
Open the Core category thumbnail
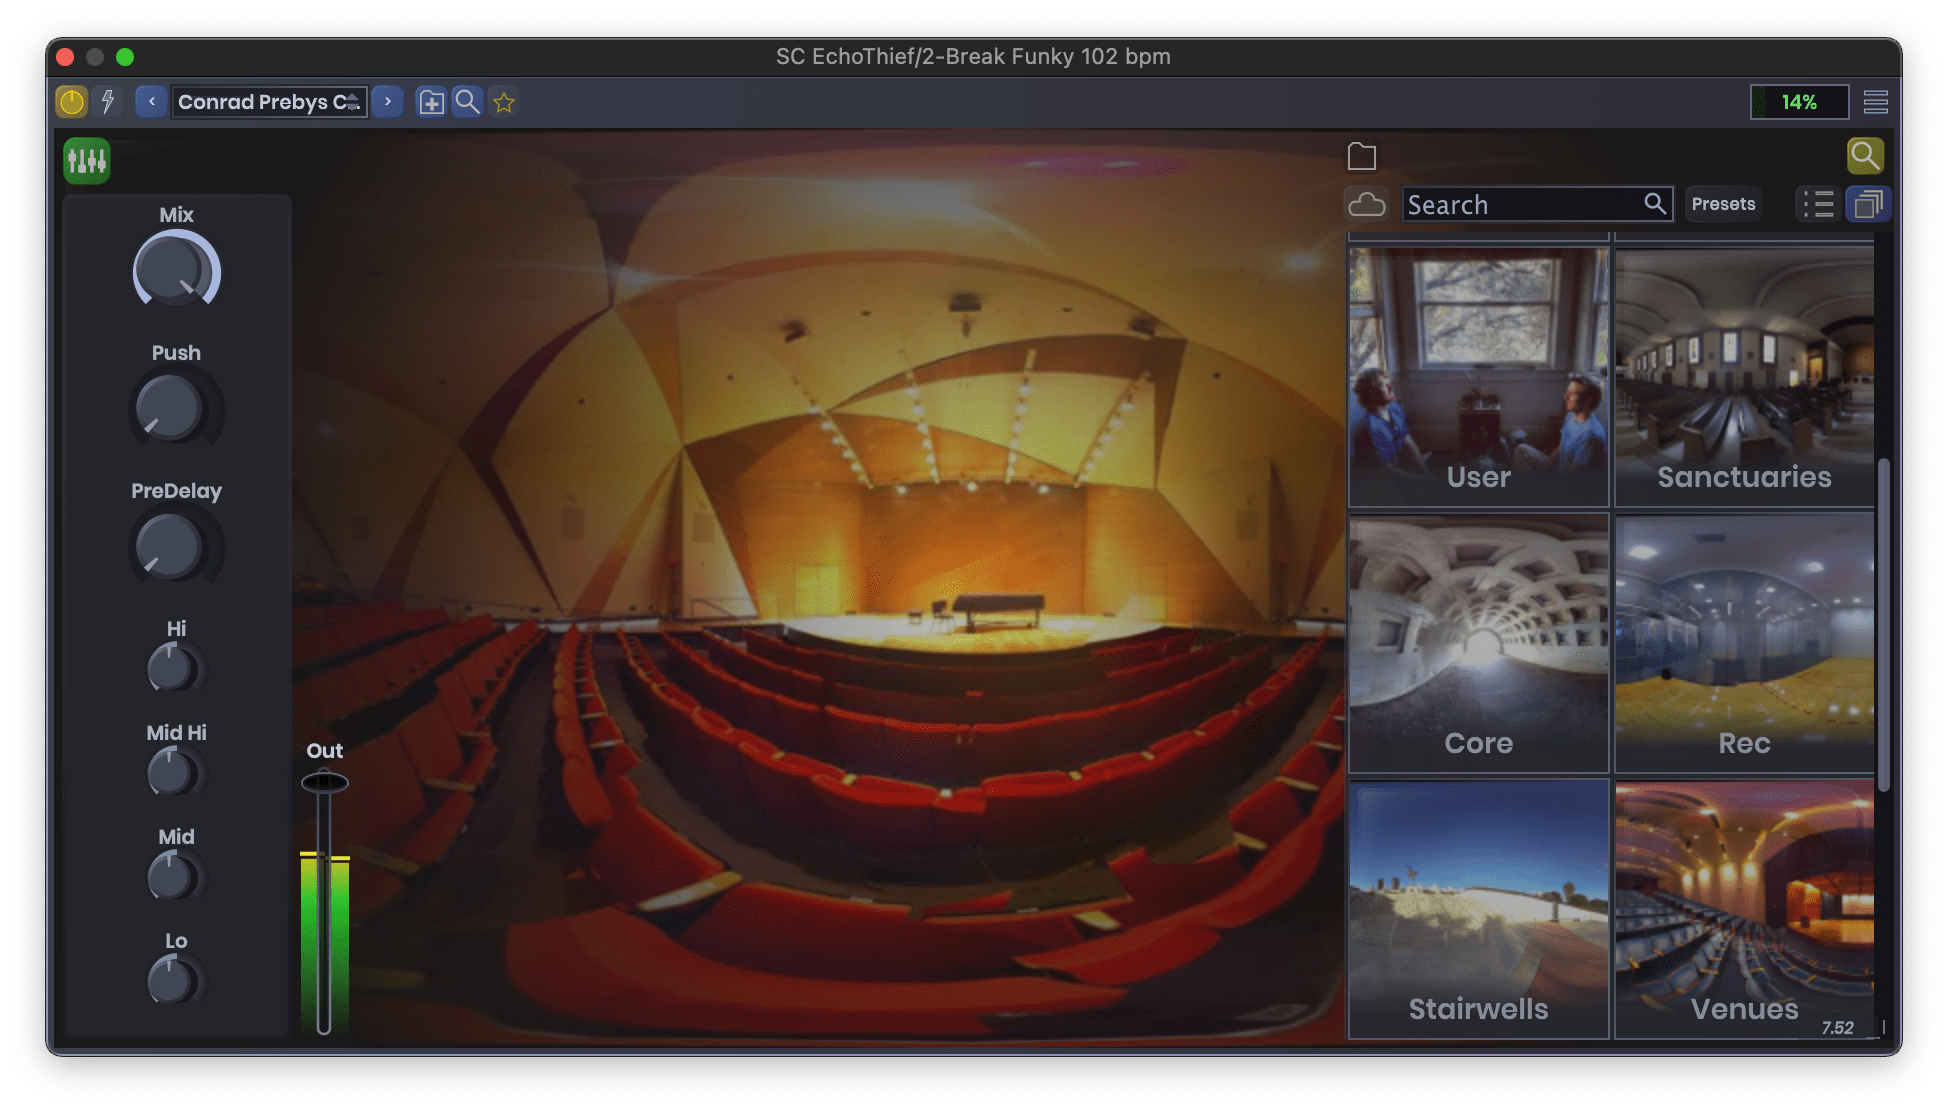pyautogui.click(x=1478, y=643)
